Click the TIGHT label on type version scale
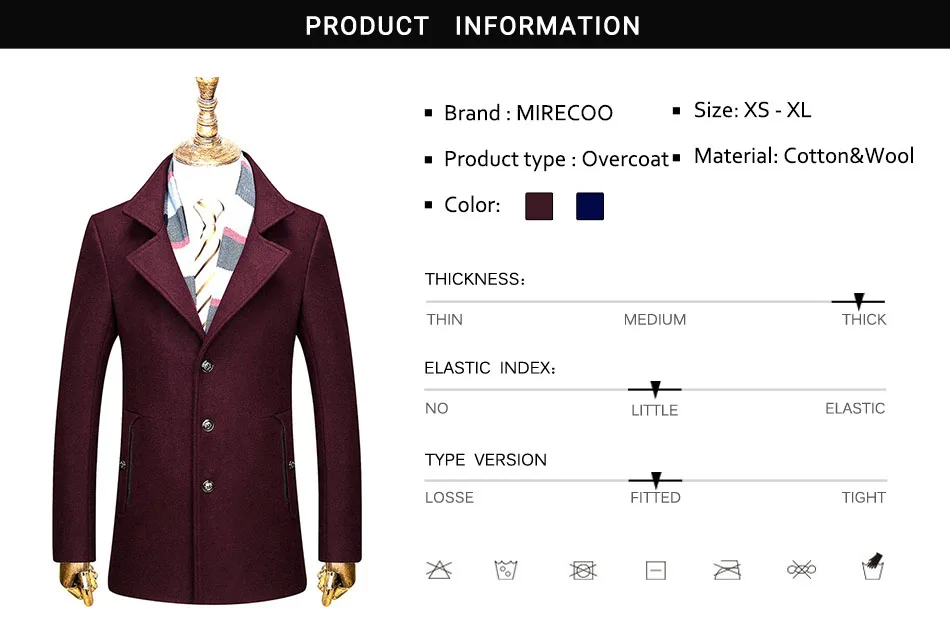 click(863, 497)
